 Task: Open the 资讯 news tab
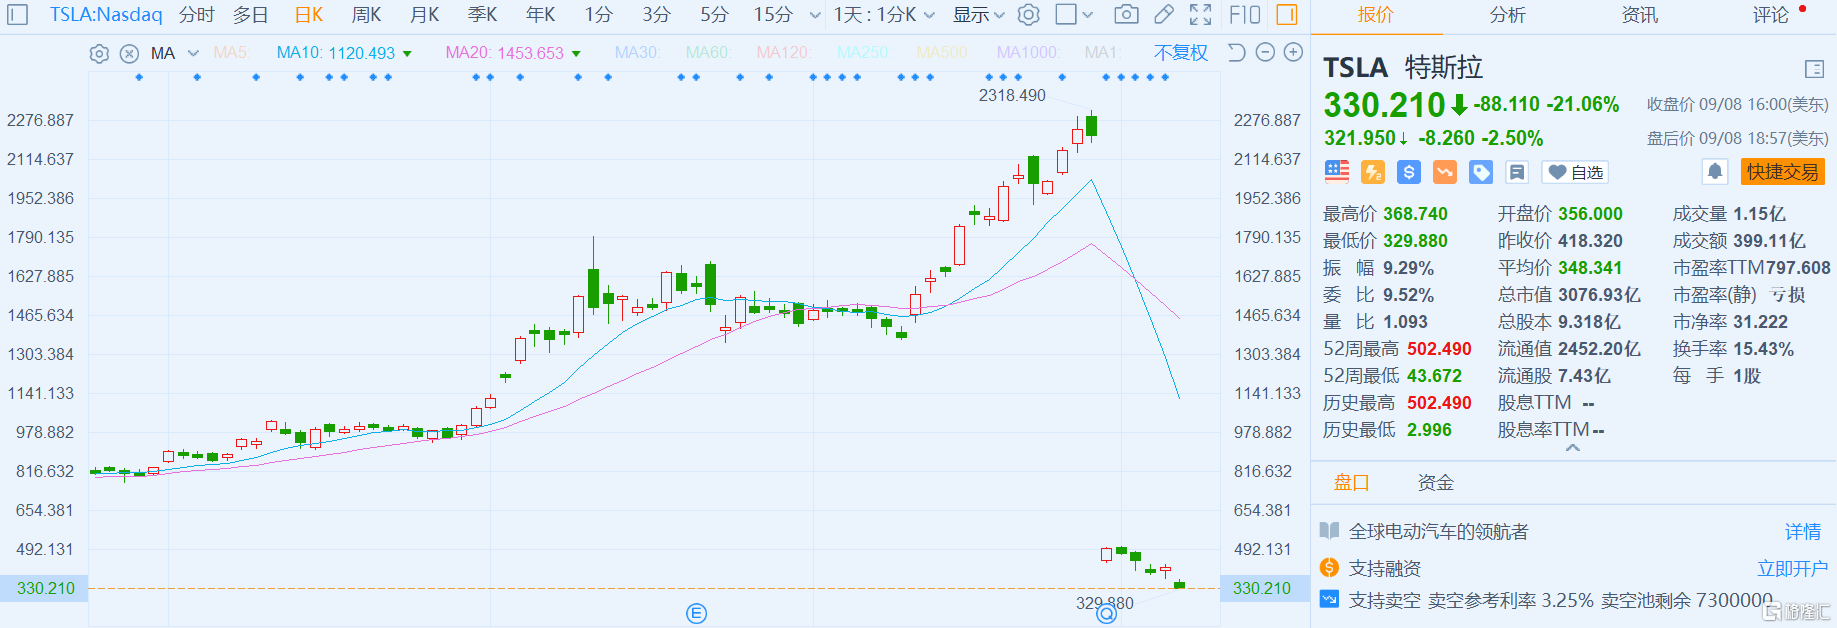pyautogui.click(x=1639, y=15)
